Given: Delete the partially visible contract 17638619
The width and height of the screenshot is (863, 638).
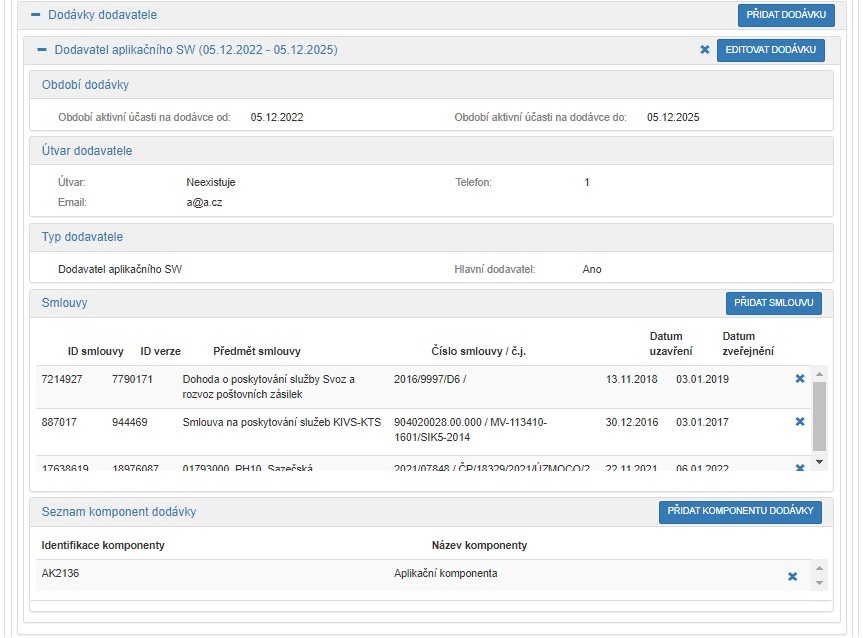Looking at the screenshot, I should pyautogui.click(x=799, y=467).
